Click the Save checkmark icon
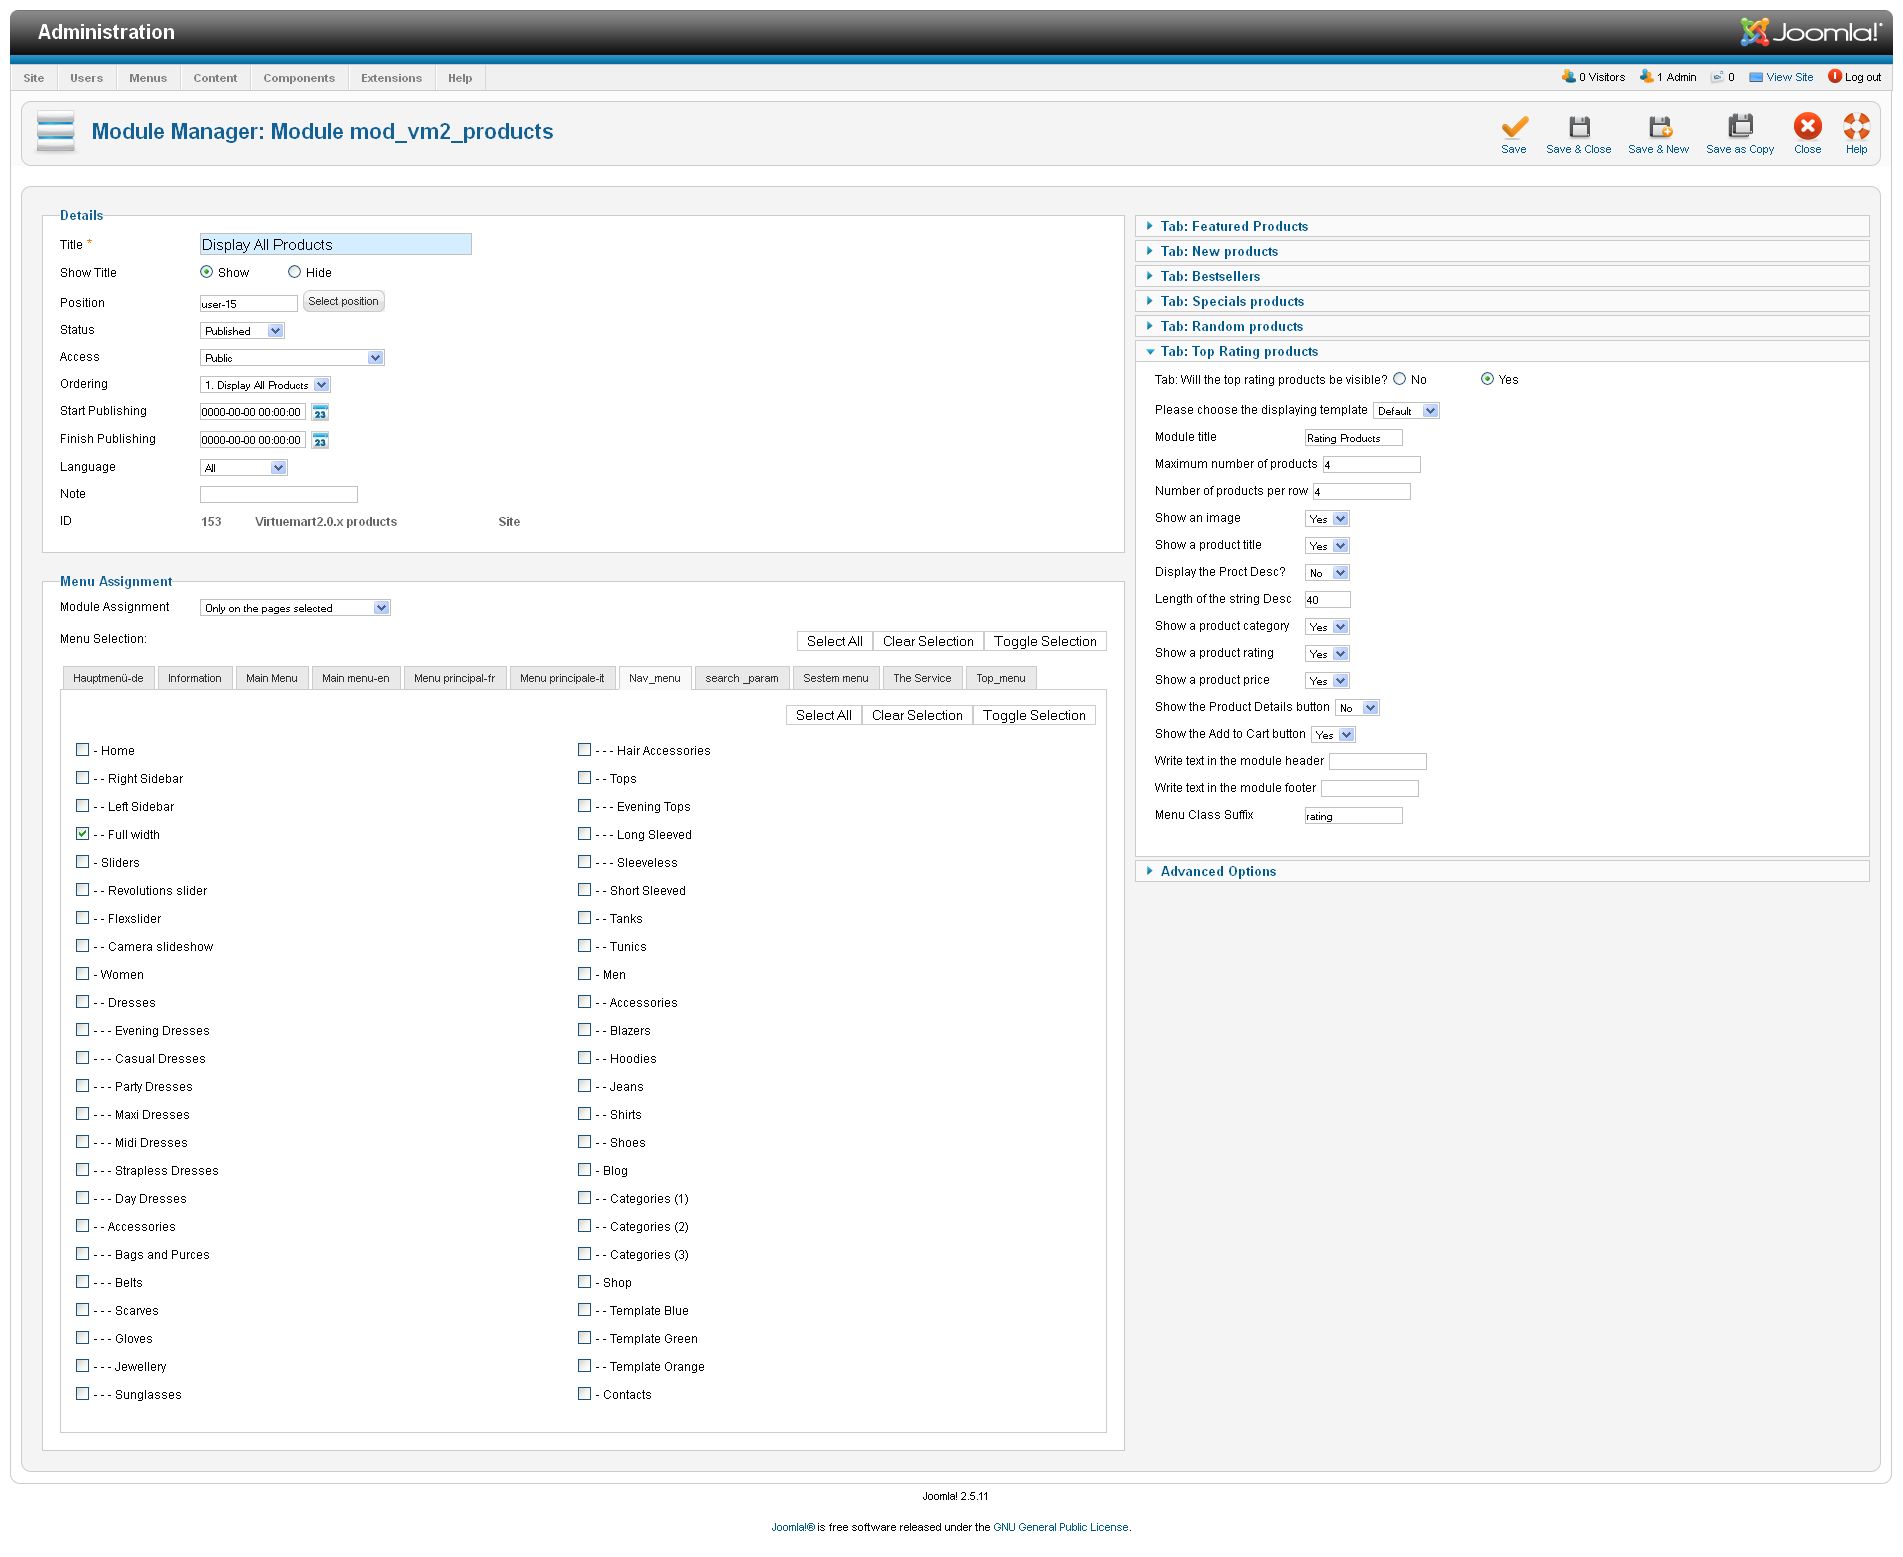 pos(1513,127)
